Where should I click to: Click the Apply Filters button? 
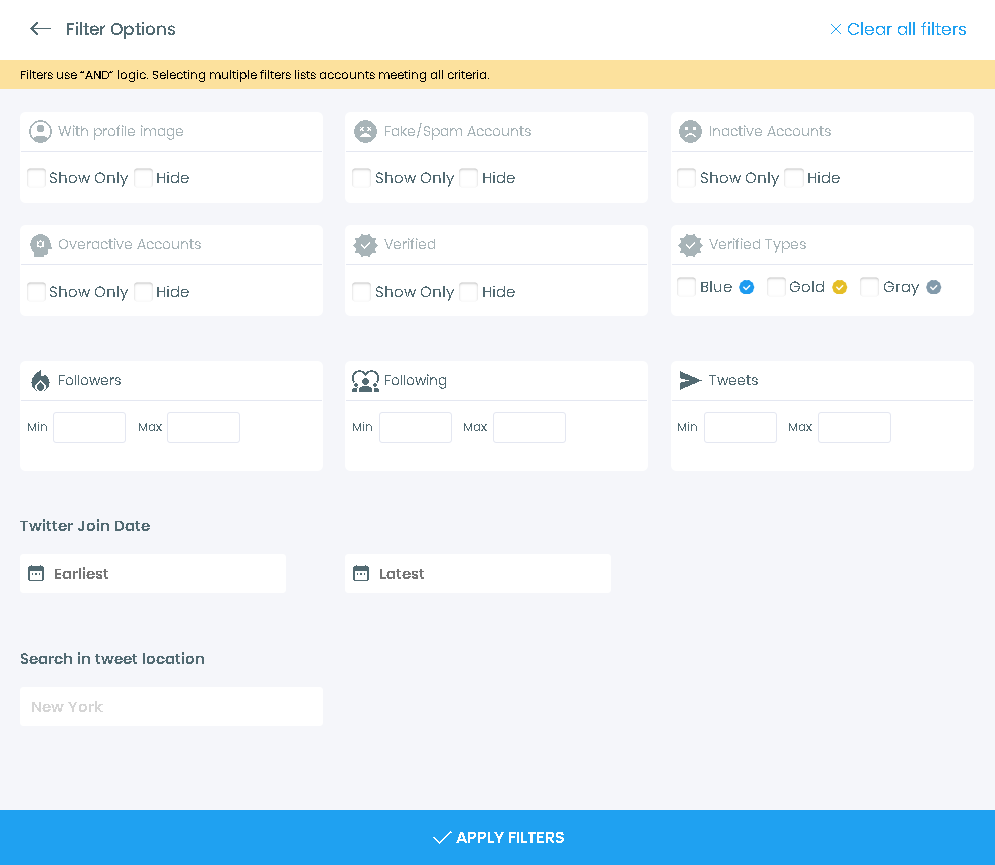tap(497, 837)
